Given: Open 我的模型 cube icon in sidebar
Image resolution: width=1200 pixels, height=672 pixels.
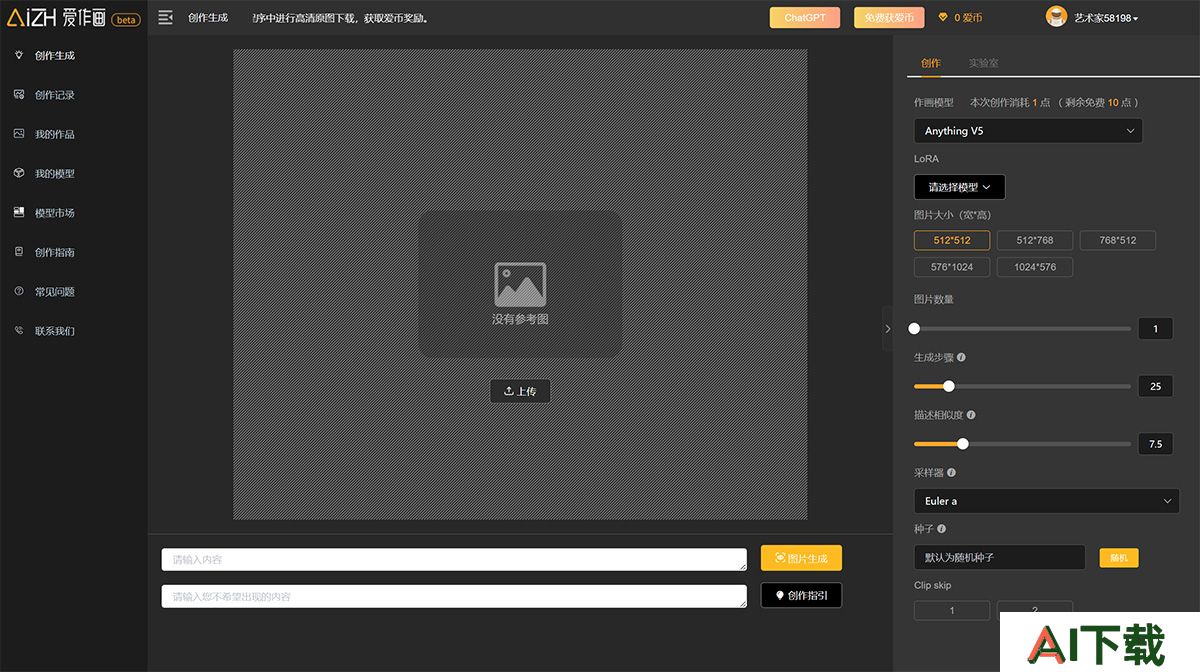Looking at the screenshot, I should 18,173.
